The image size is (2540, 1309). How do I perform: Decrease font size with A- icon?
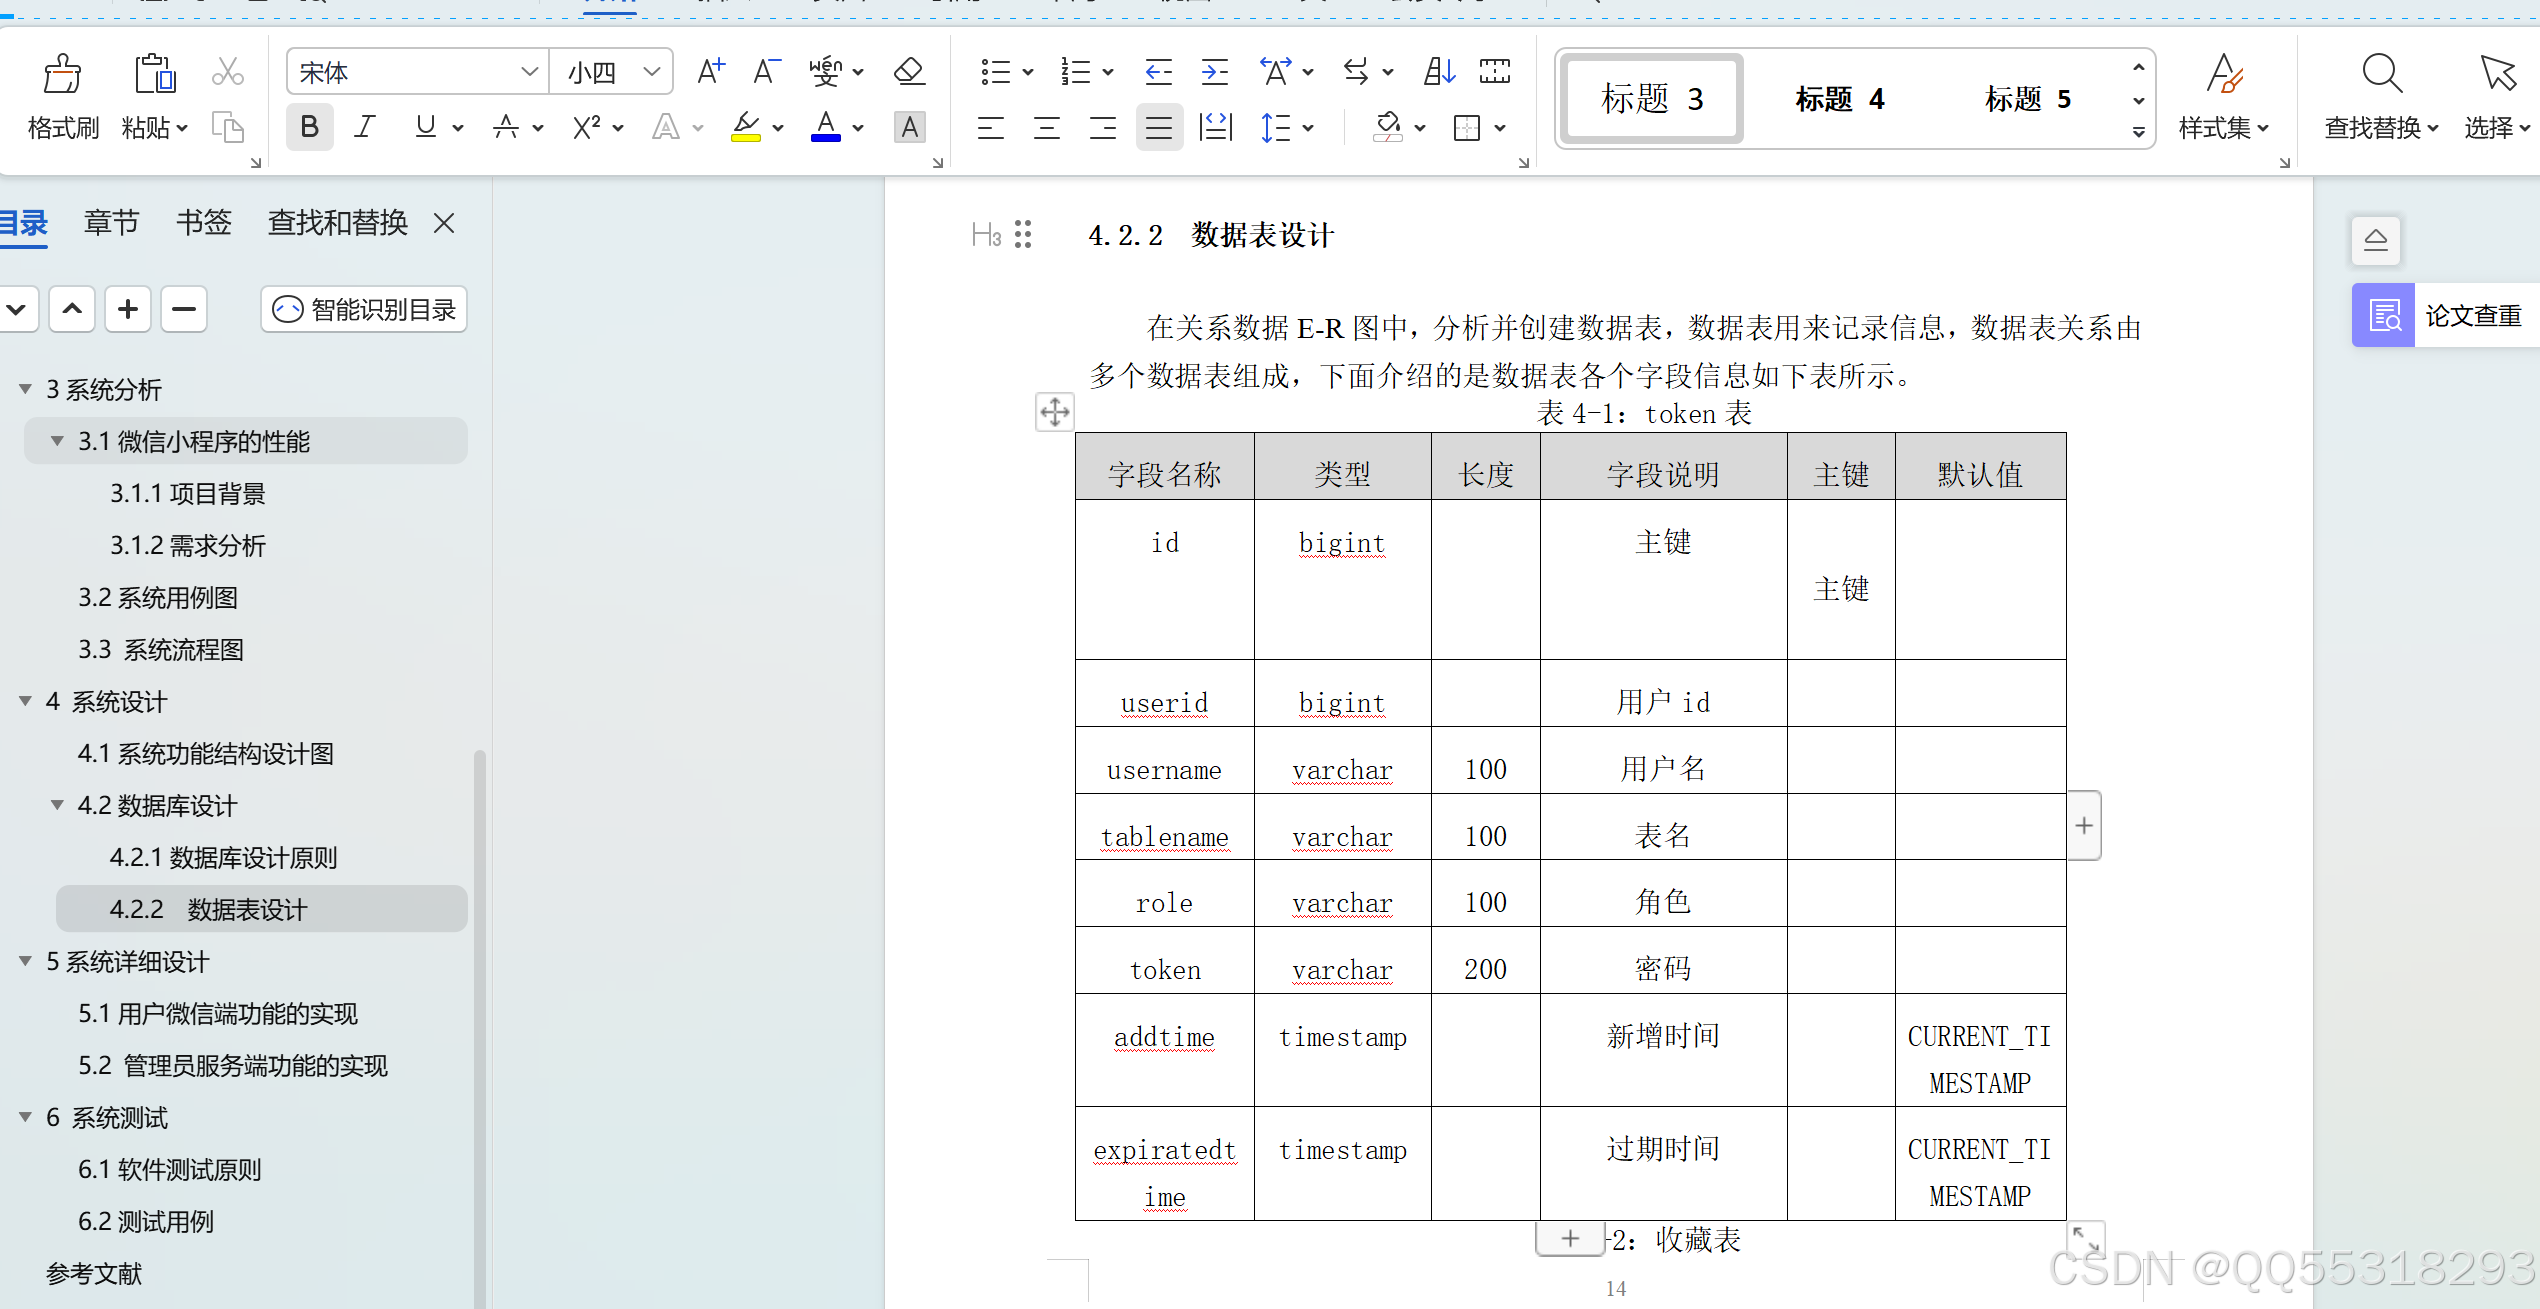tap(766, 72)
